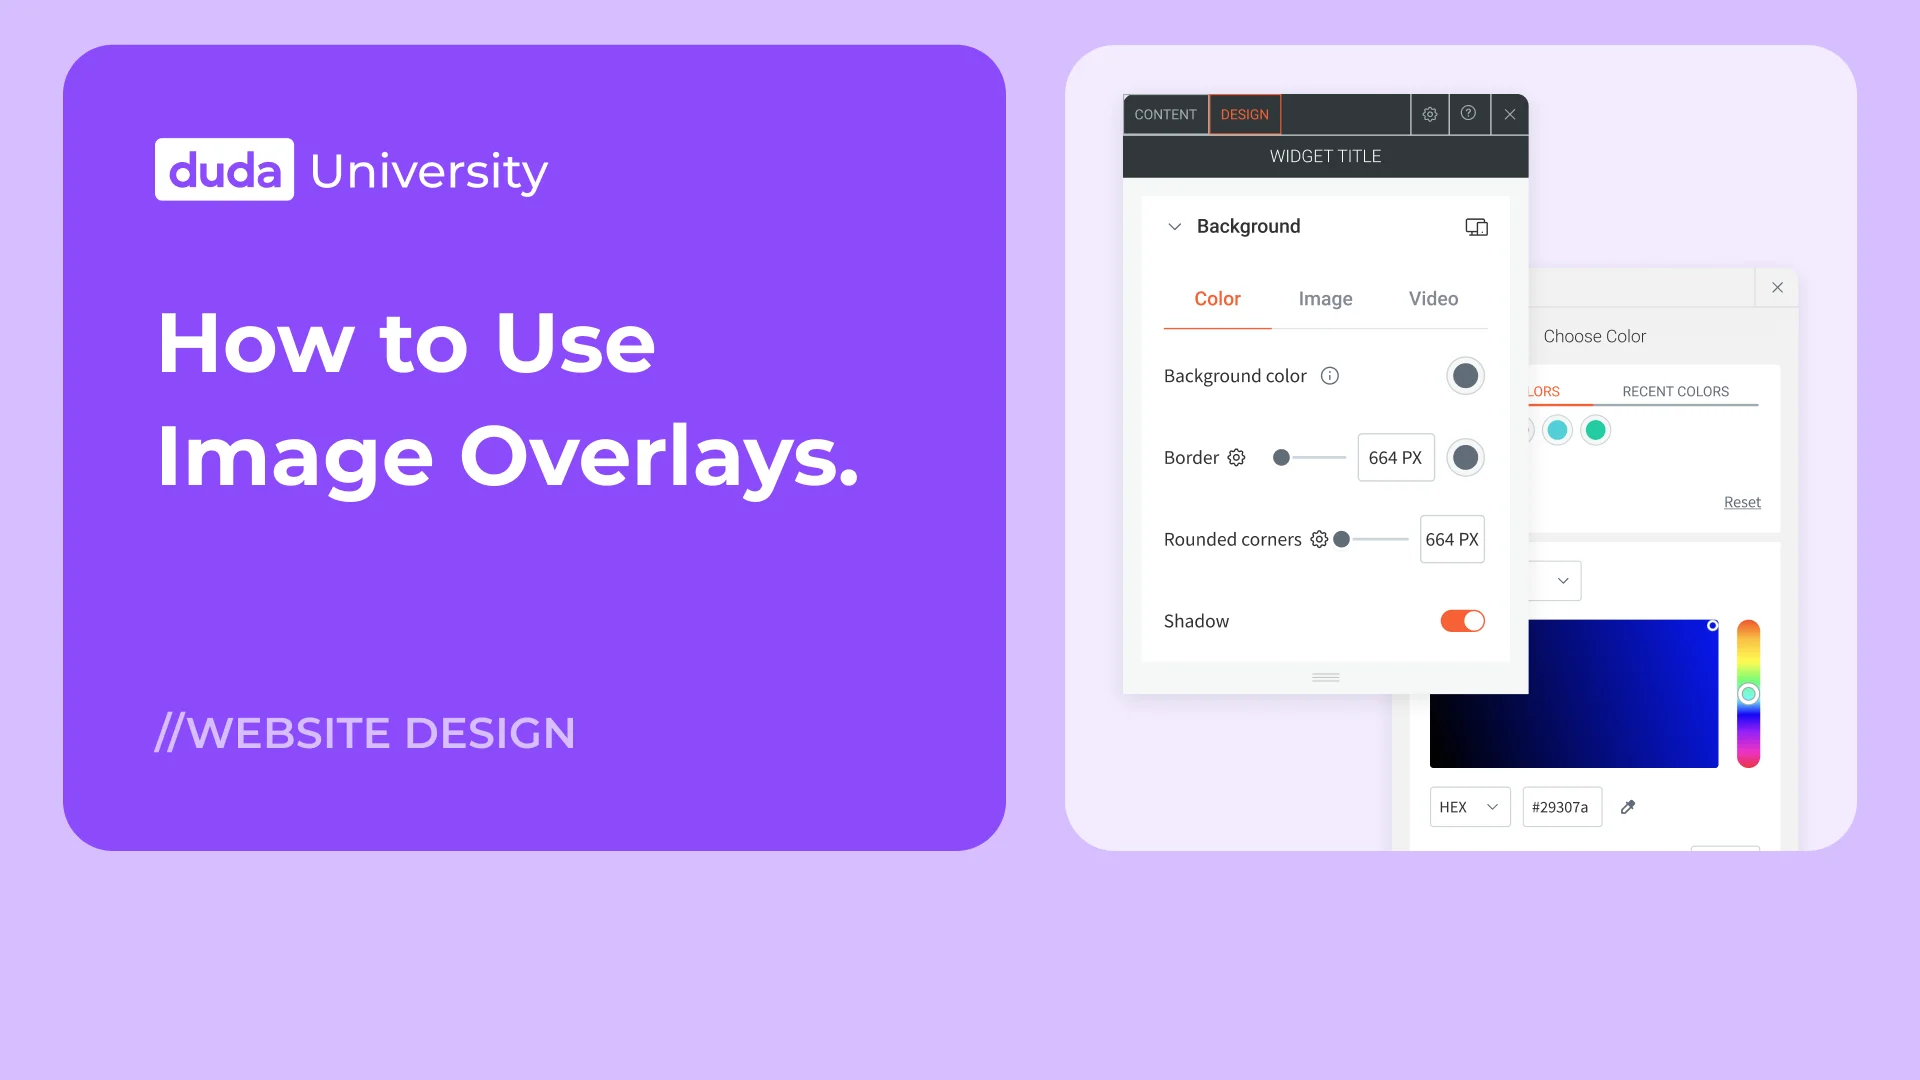Click the rounded corners settings gear icon
The image size is (1920, 1080).
tap(1317, 539)
